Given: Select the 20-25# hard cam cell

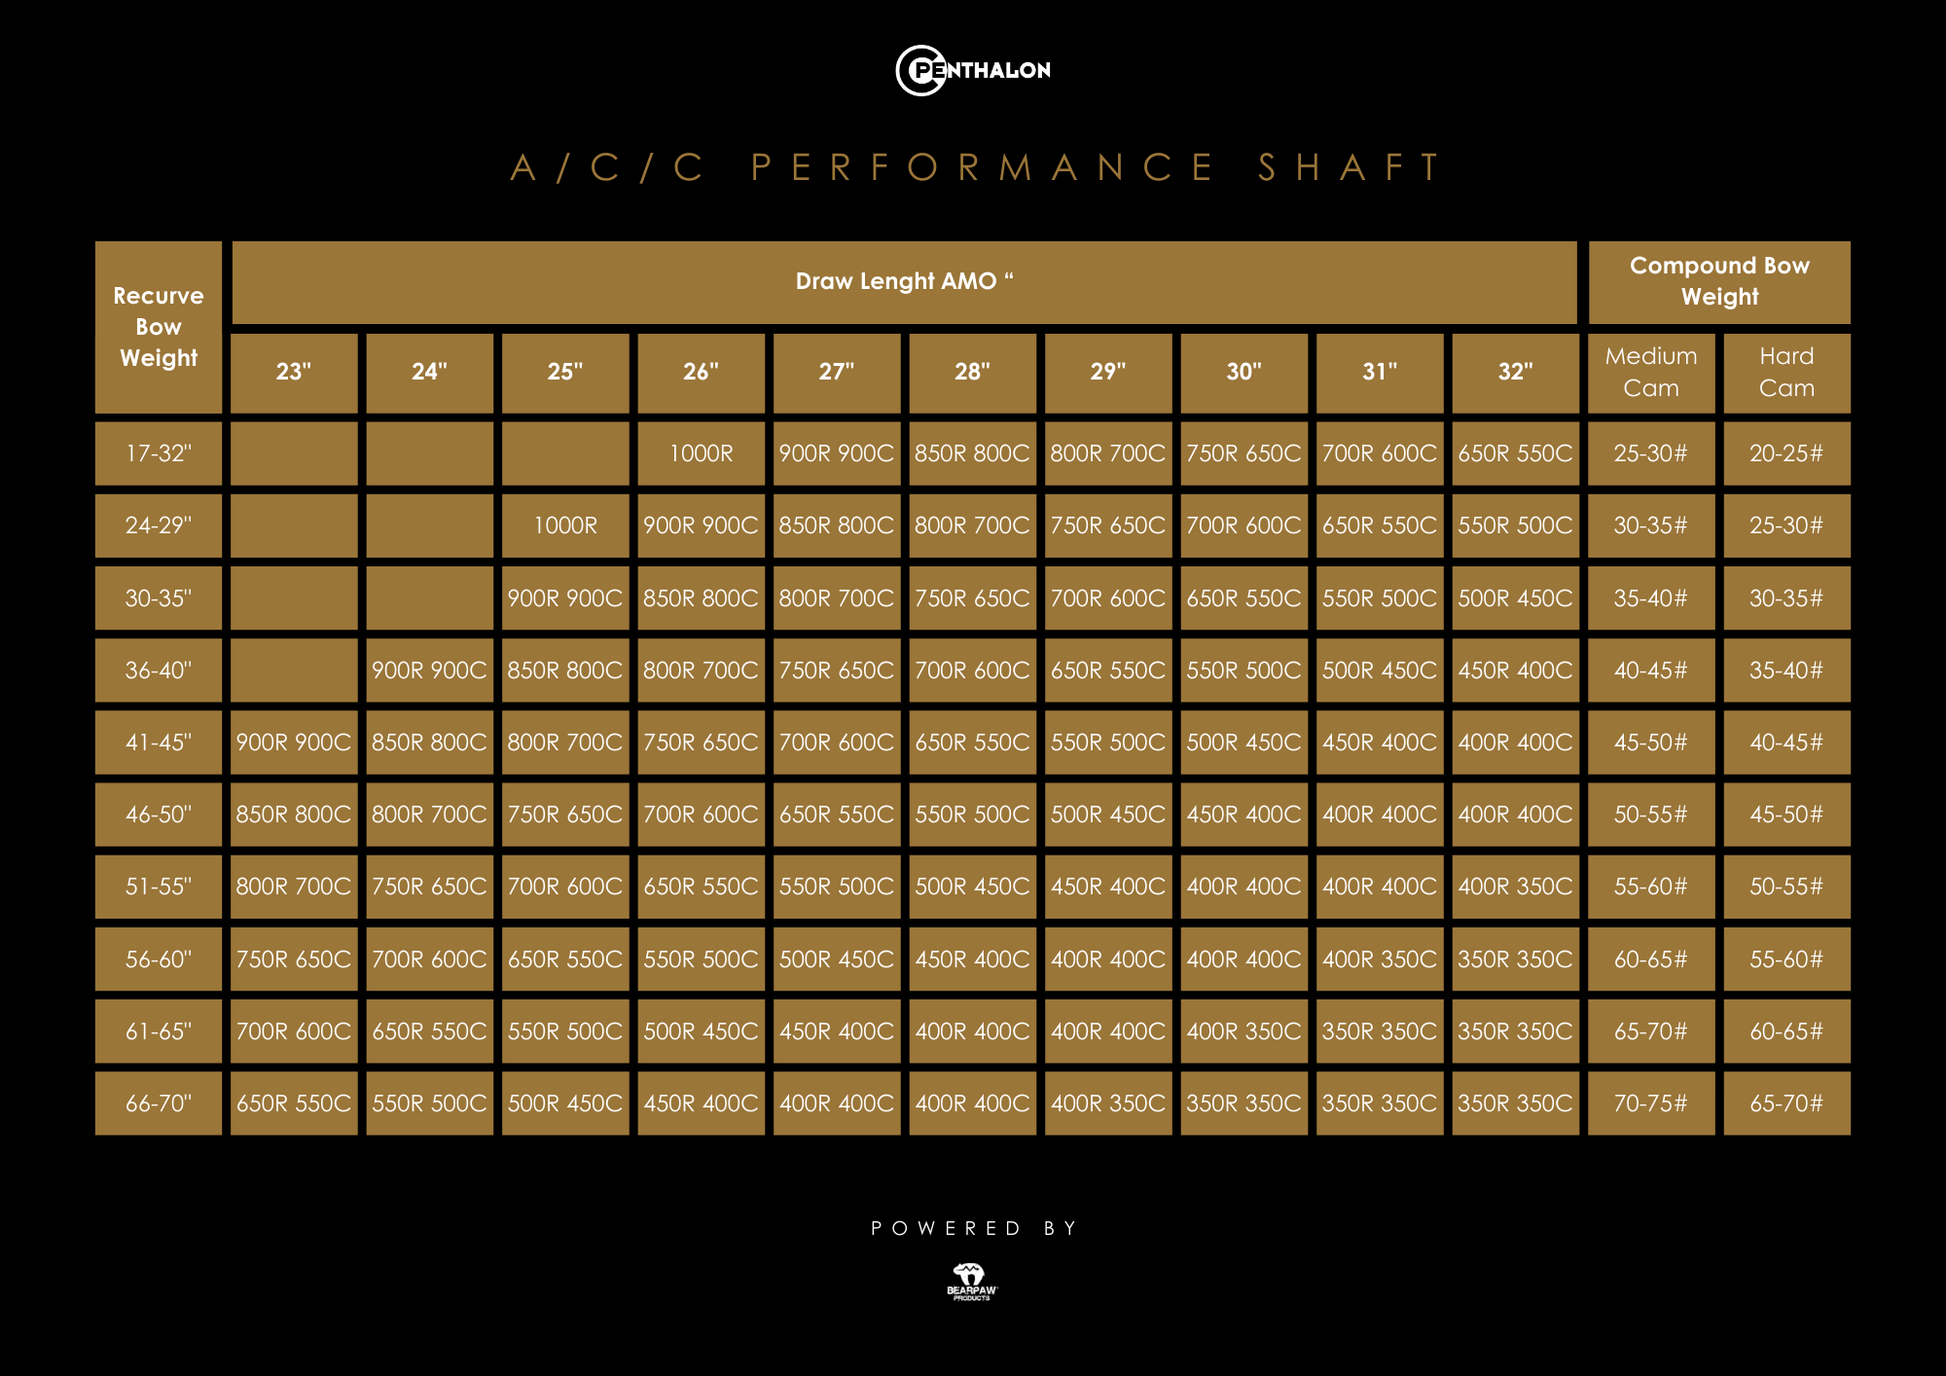Looking at the screenshot, I should tap(1786, 453).
